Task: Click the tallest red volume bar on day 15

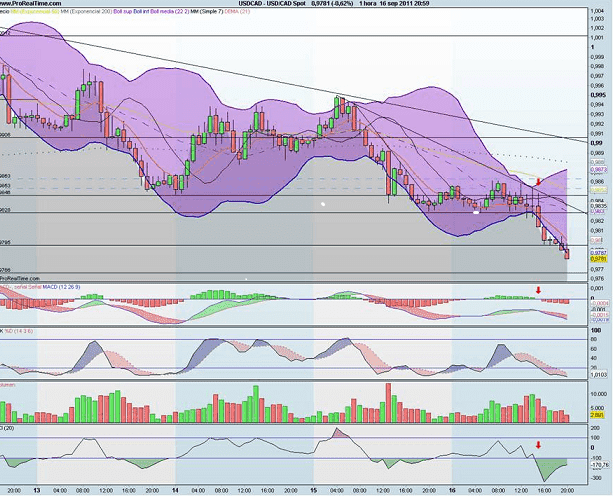Action: click(388, 403)
